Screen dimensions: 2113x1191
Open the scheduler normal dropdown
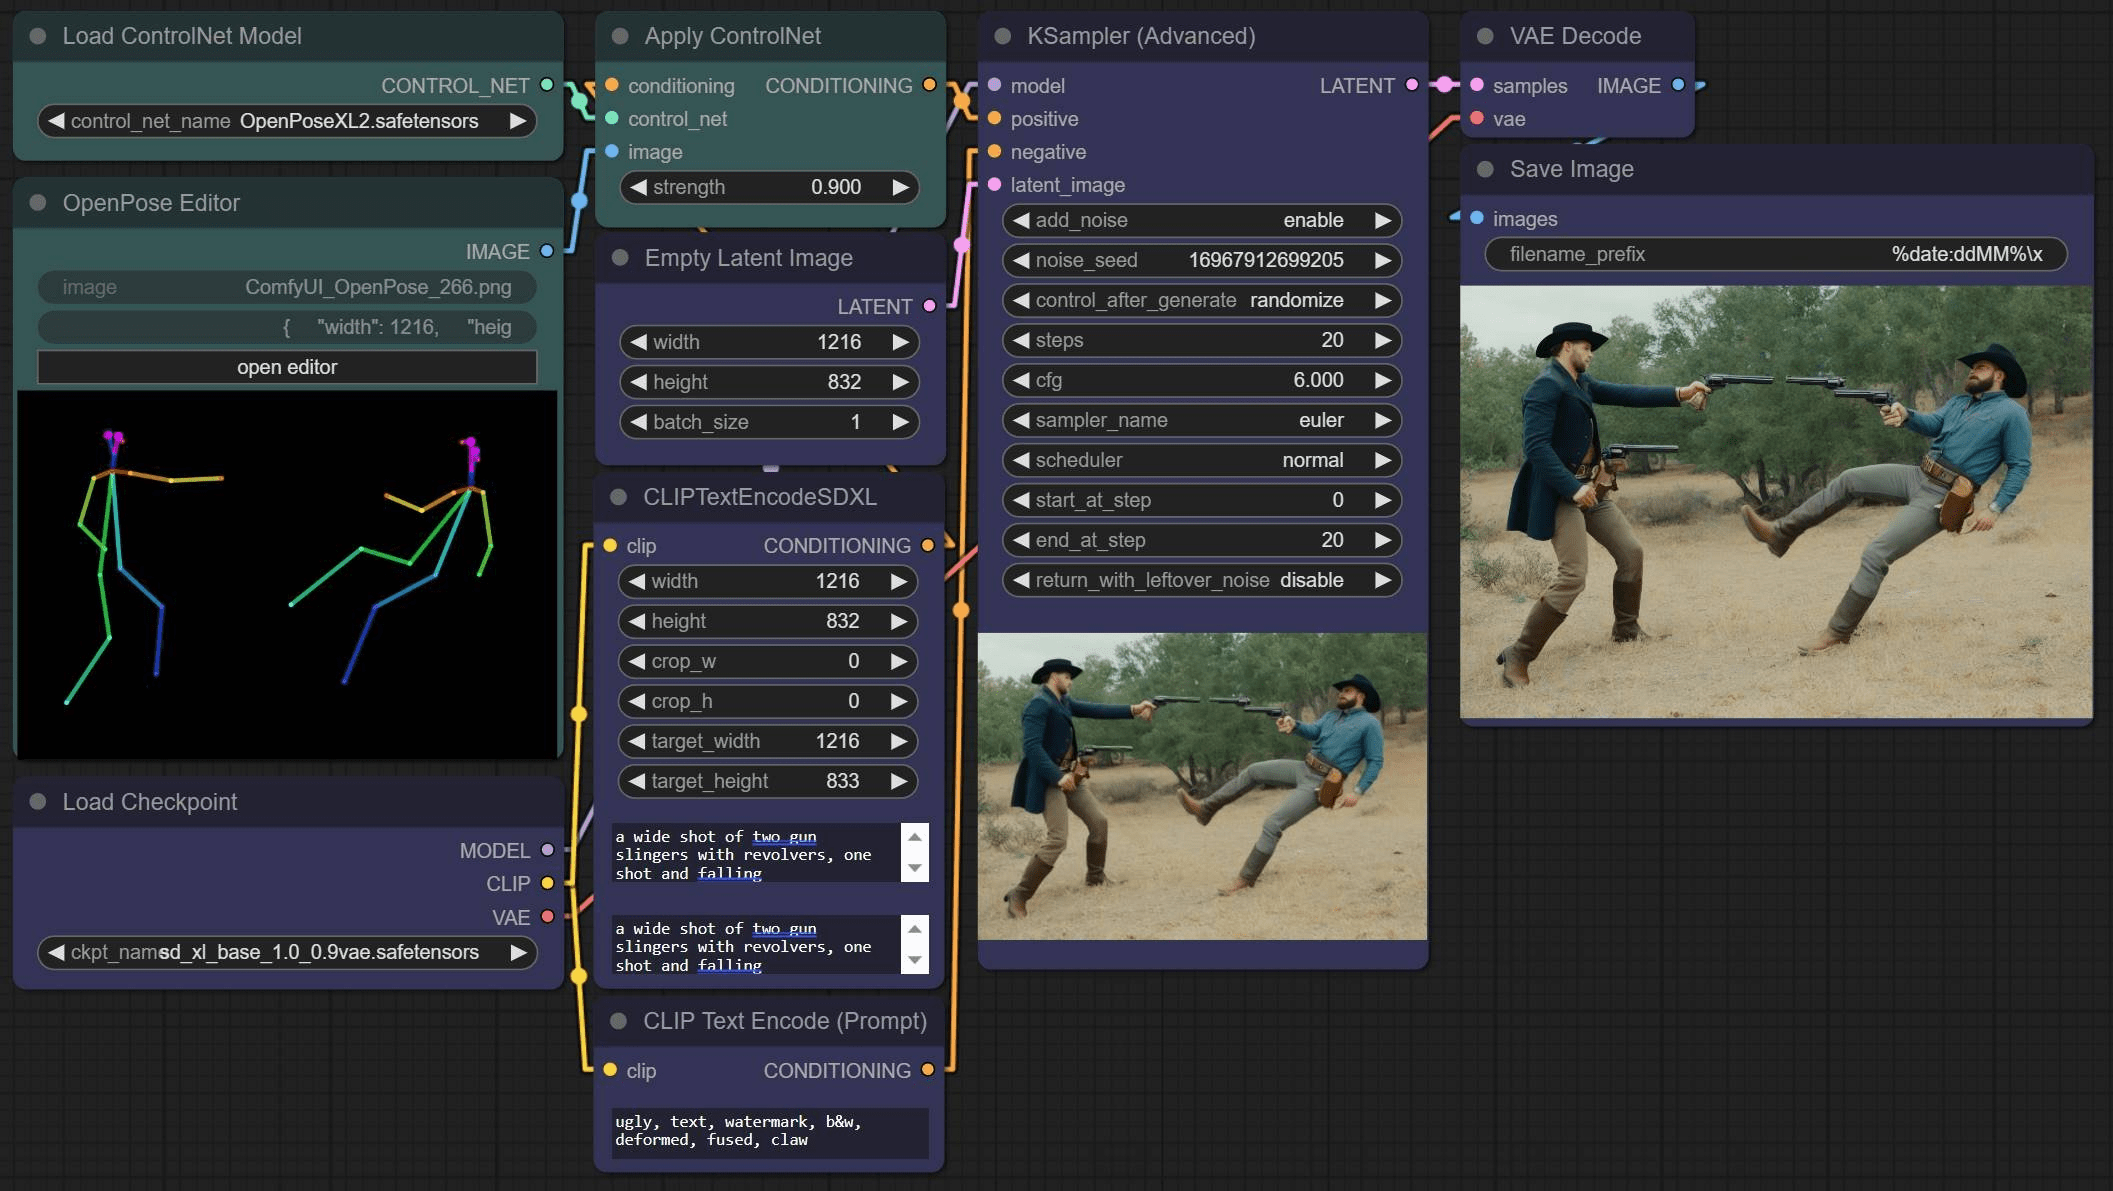1200,460
